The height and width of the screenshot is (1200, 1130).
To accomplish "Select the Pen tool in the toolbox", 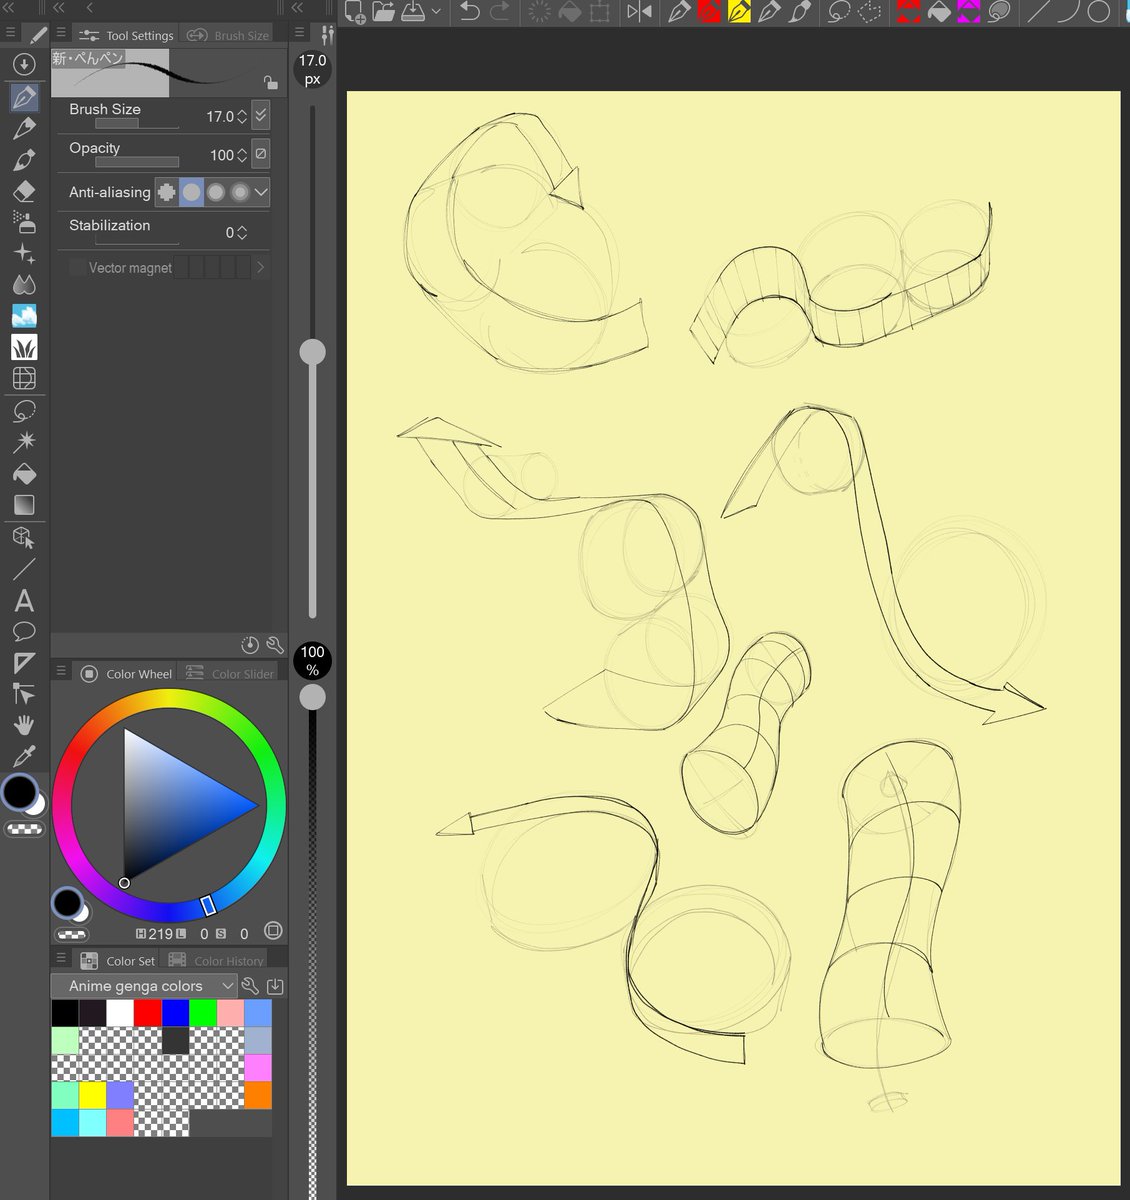I will 24,97.
